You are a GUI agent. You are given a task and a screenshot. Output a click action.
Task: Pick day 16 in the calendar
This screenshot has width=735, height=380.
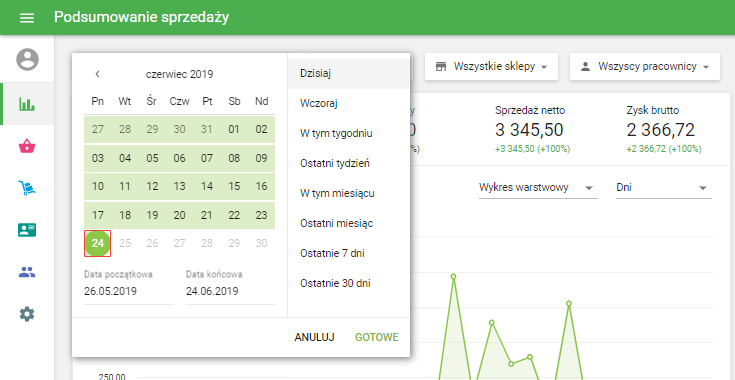261,186
